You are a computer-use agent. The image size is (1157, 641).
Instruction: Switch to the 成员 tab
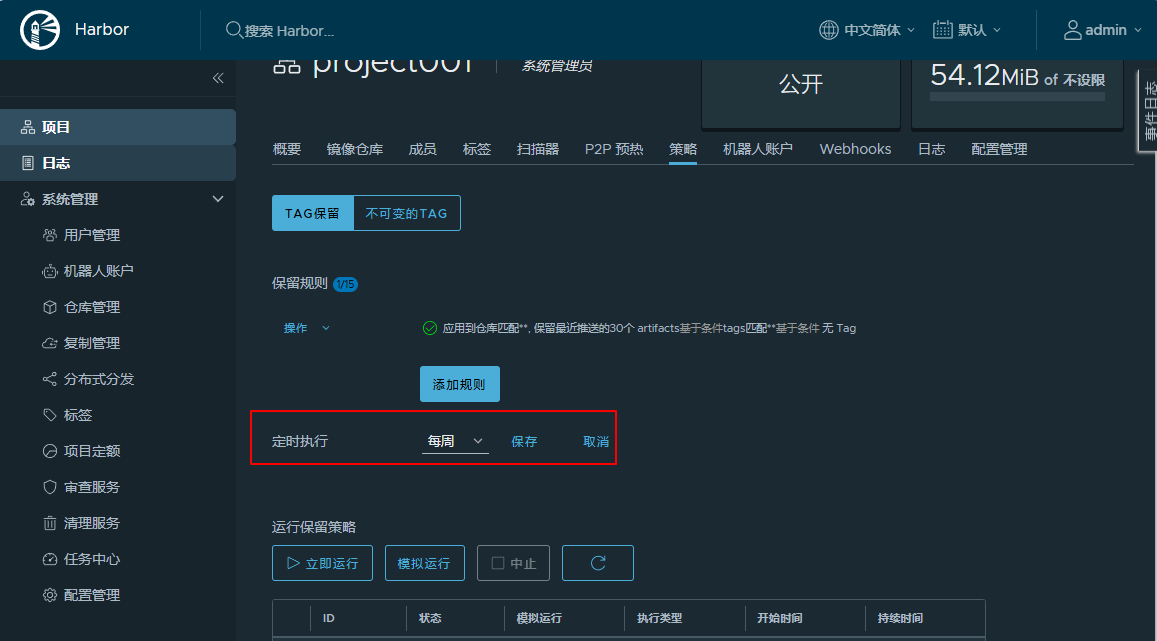[423, 149]
